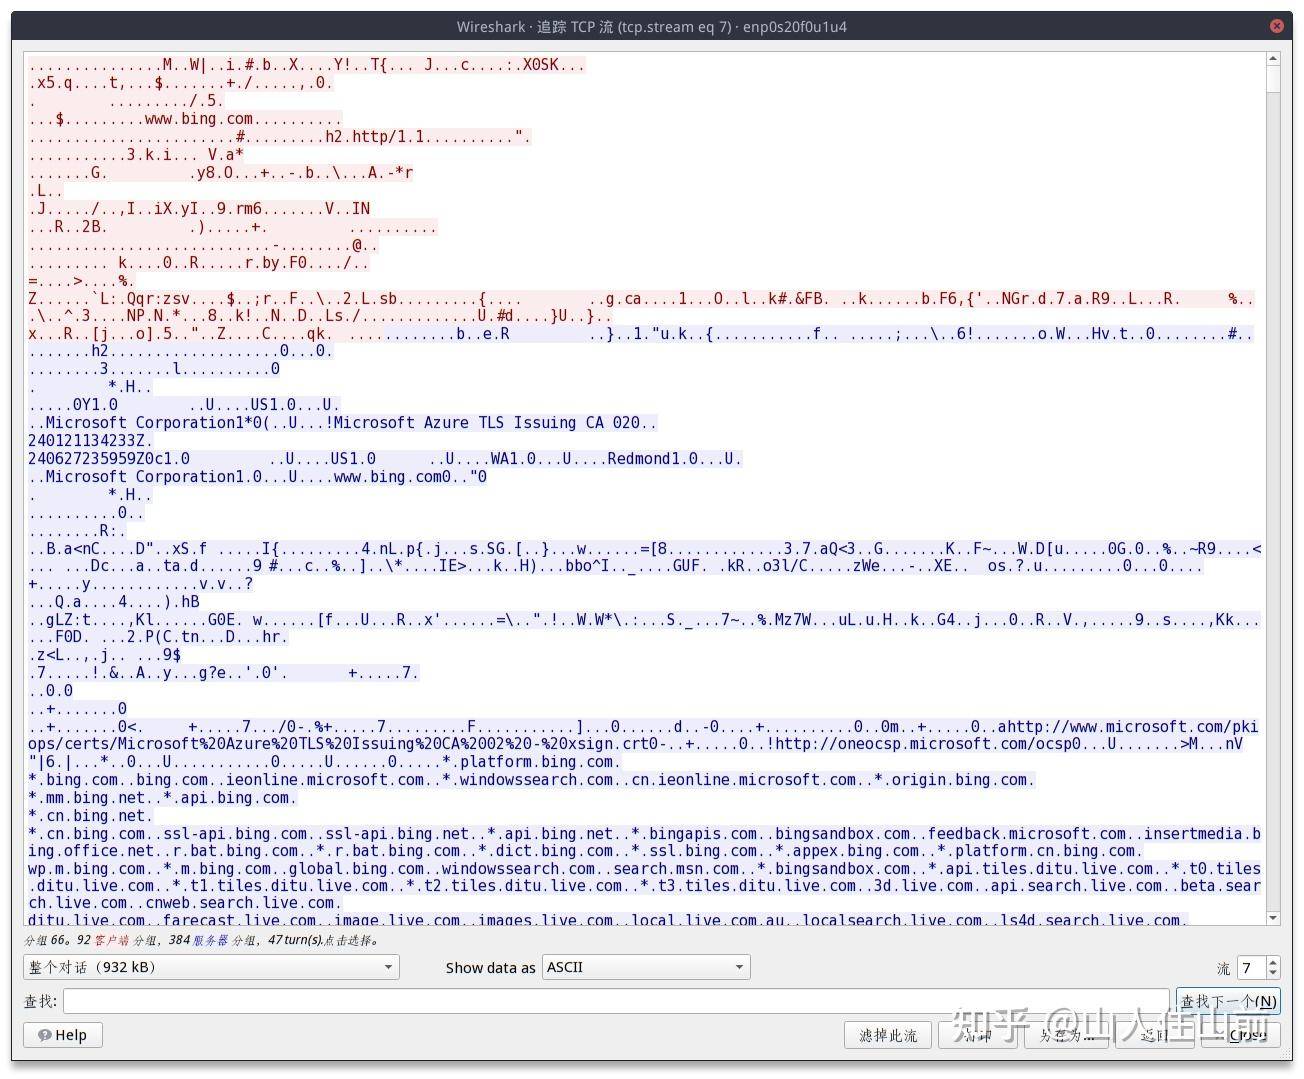Viewport: 1304px width, 1079px height.
Task: Click line starting .ditu.live.com..*.t1.tiles
Action: tap(644, 886)
